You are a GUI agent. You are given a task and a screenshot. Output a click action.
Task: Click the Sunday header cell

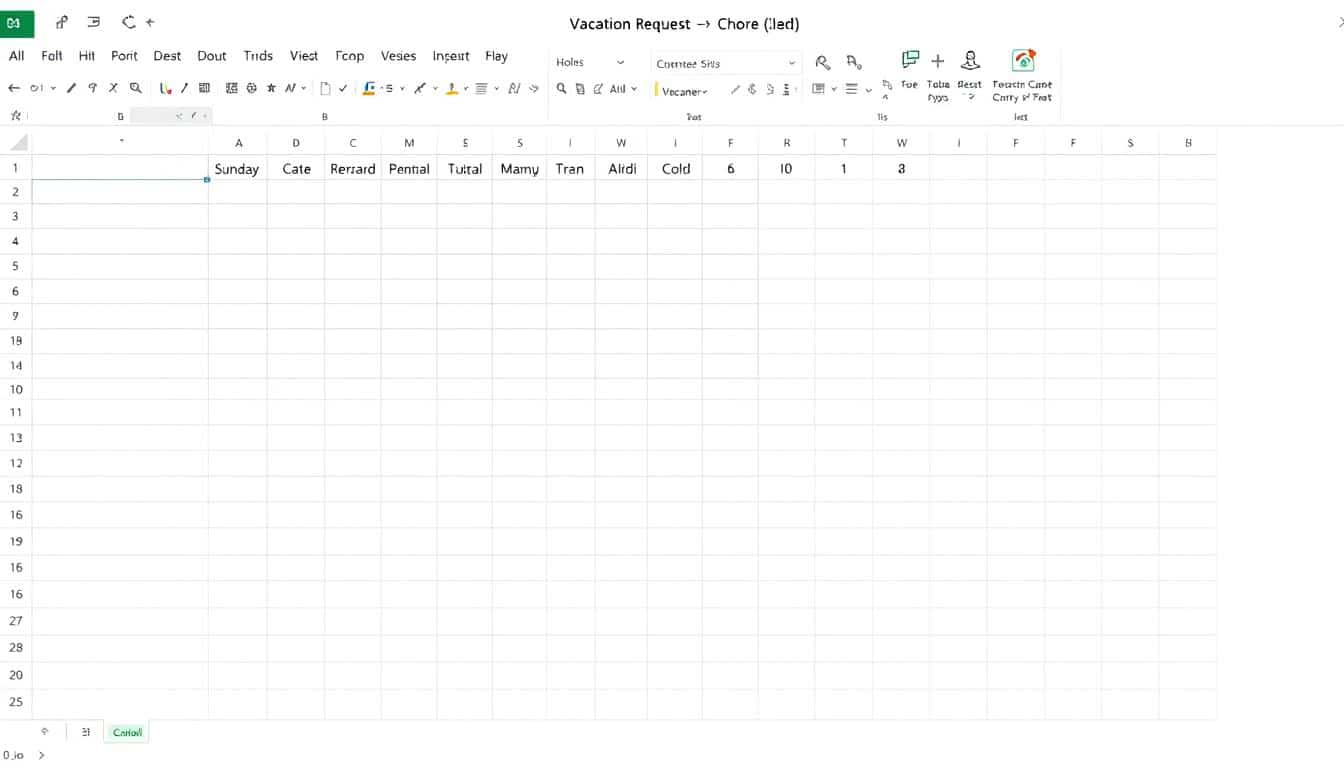(237, 169)
